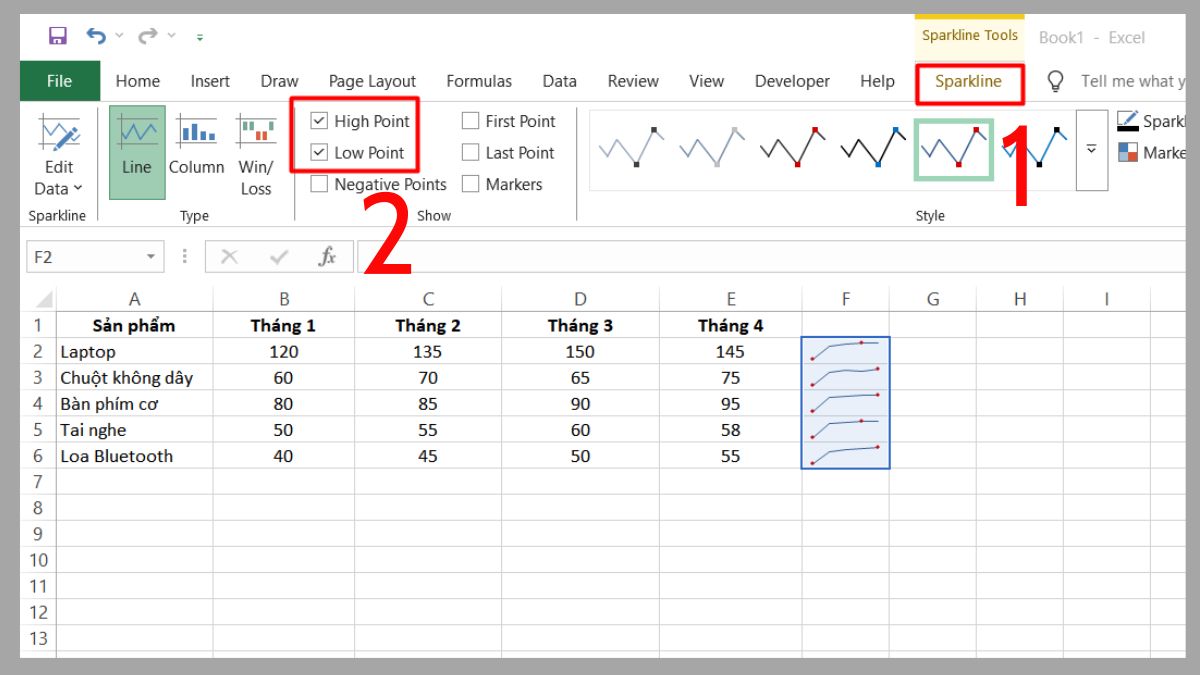Click the Save icon in the quick access toolbar

(57, 36)
